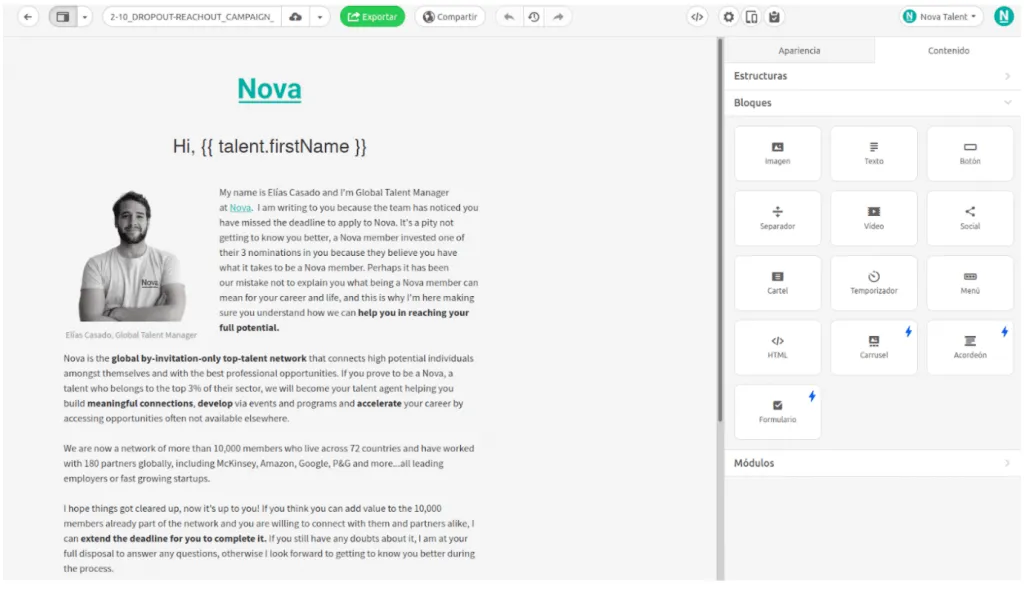Click the paragraph starting 'I hope things got cleared up'
The image size is (1024, 589).
pos(269,538)
